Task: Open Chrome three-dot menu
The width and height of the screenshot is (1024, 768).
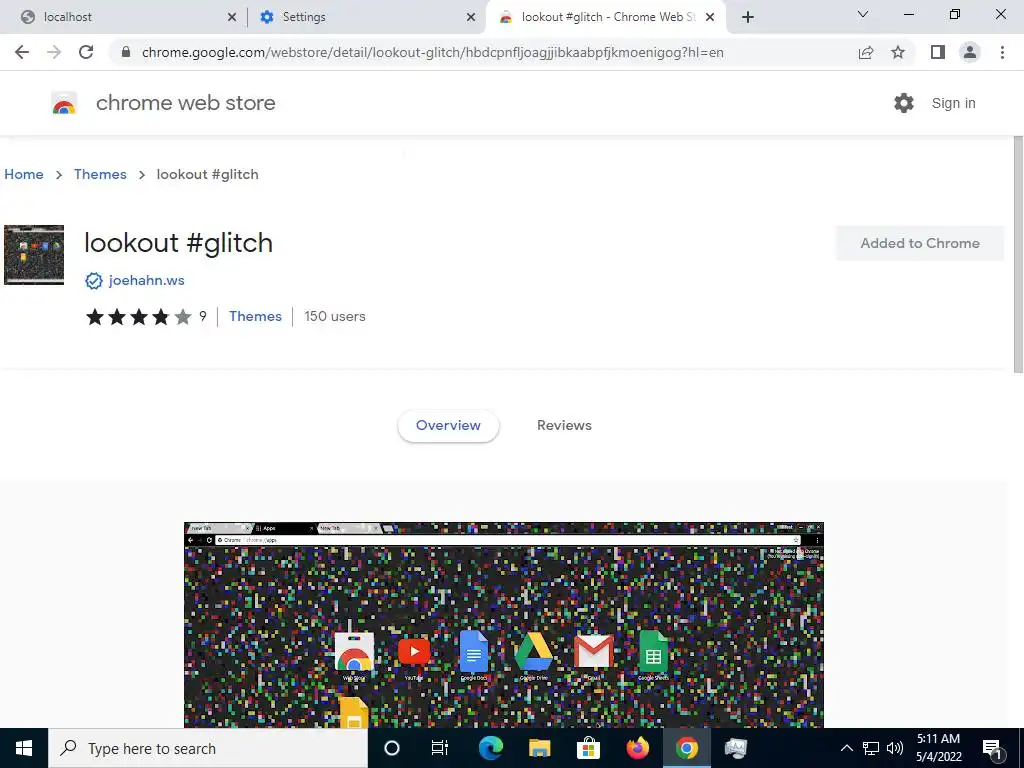Action: click(1002, 52)
